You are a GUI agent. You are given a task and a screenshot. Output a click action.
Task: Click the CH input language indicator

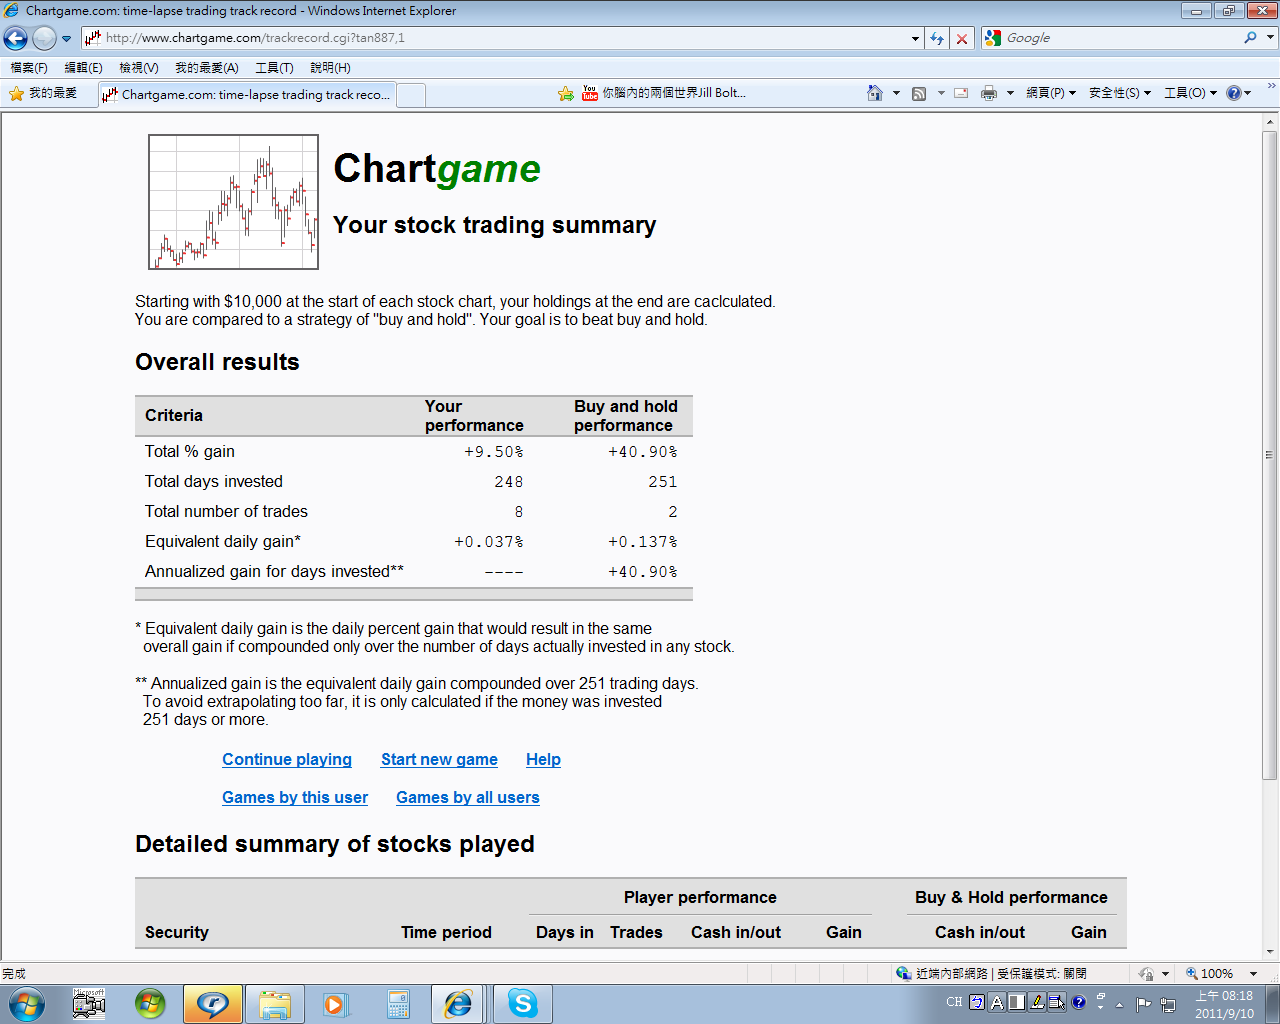tap(954, 1002)
